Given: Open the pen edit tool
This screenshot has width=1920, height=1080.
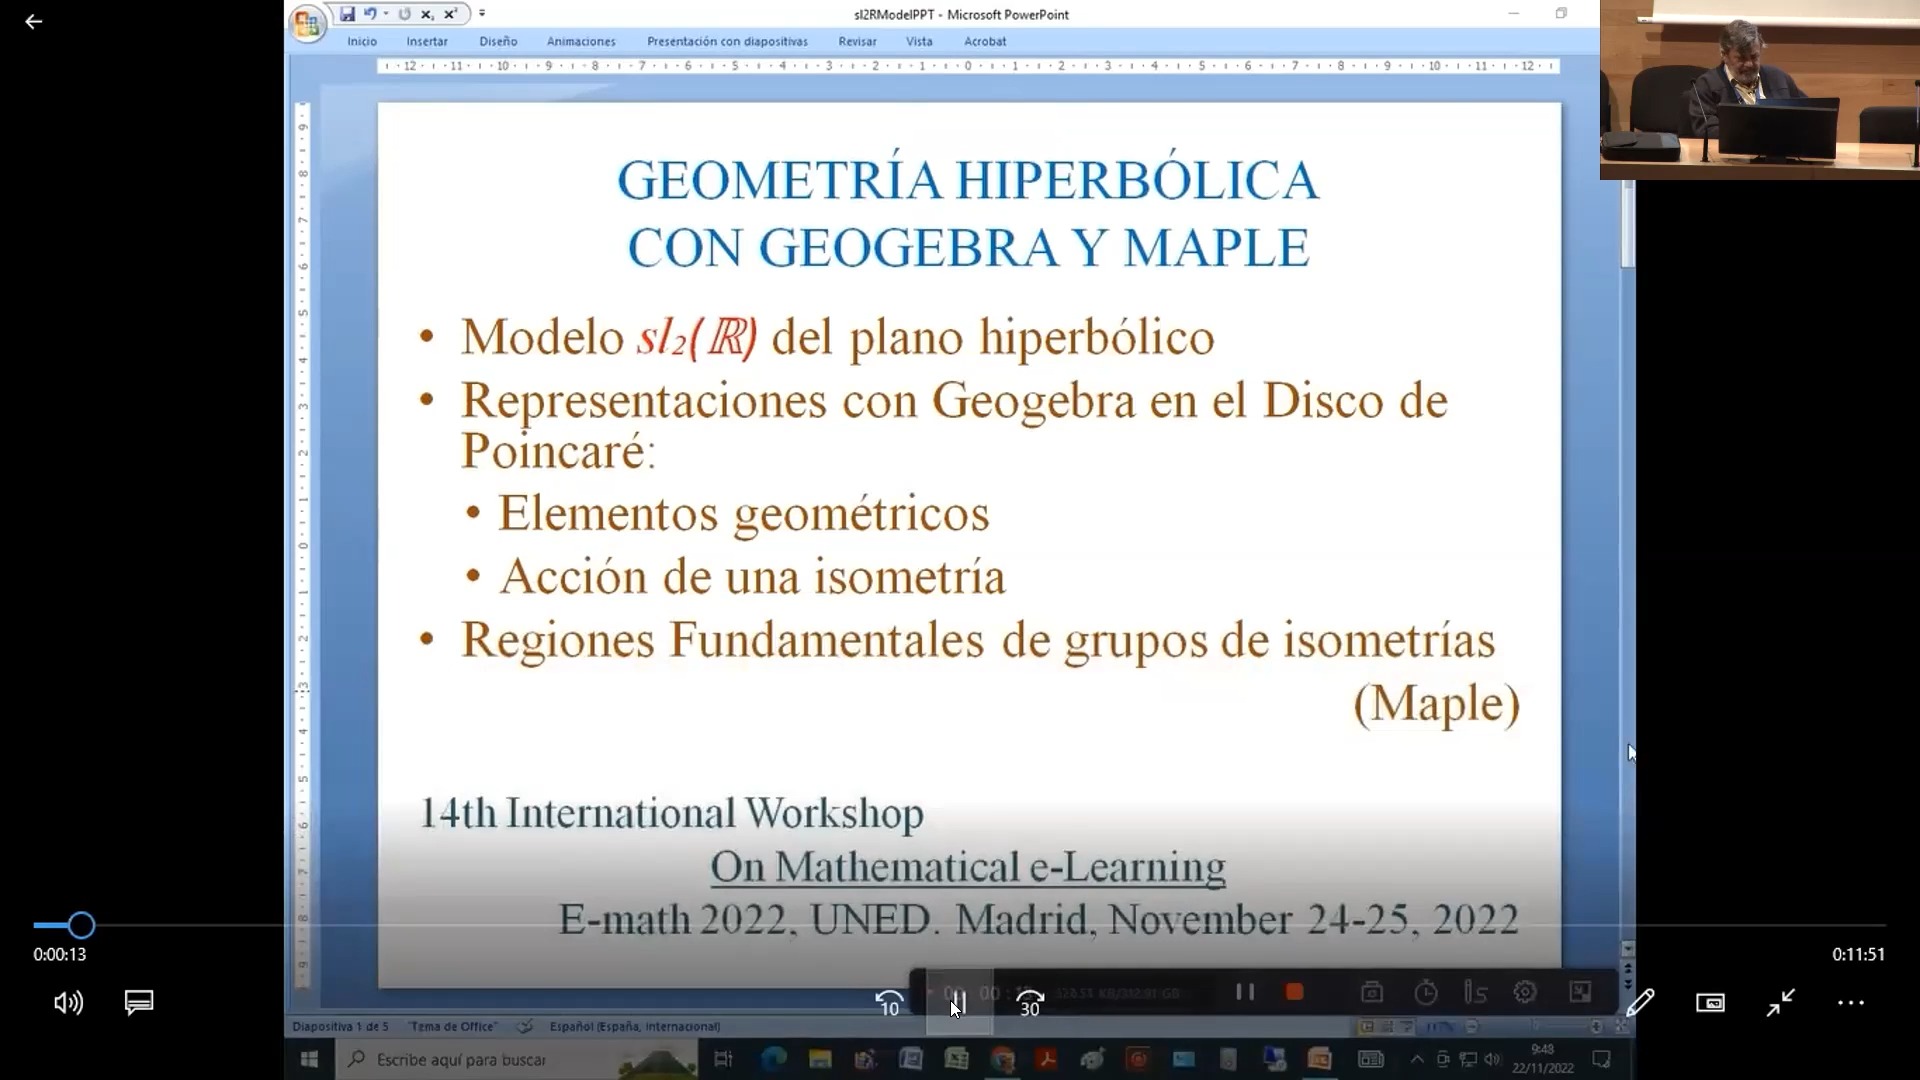Looking at the screenshot, I should coord(1640,1002).
